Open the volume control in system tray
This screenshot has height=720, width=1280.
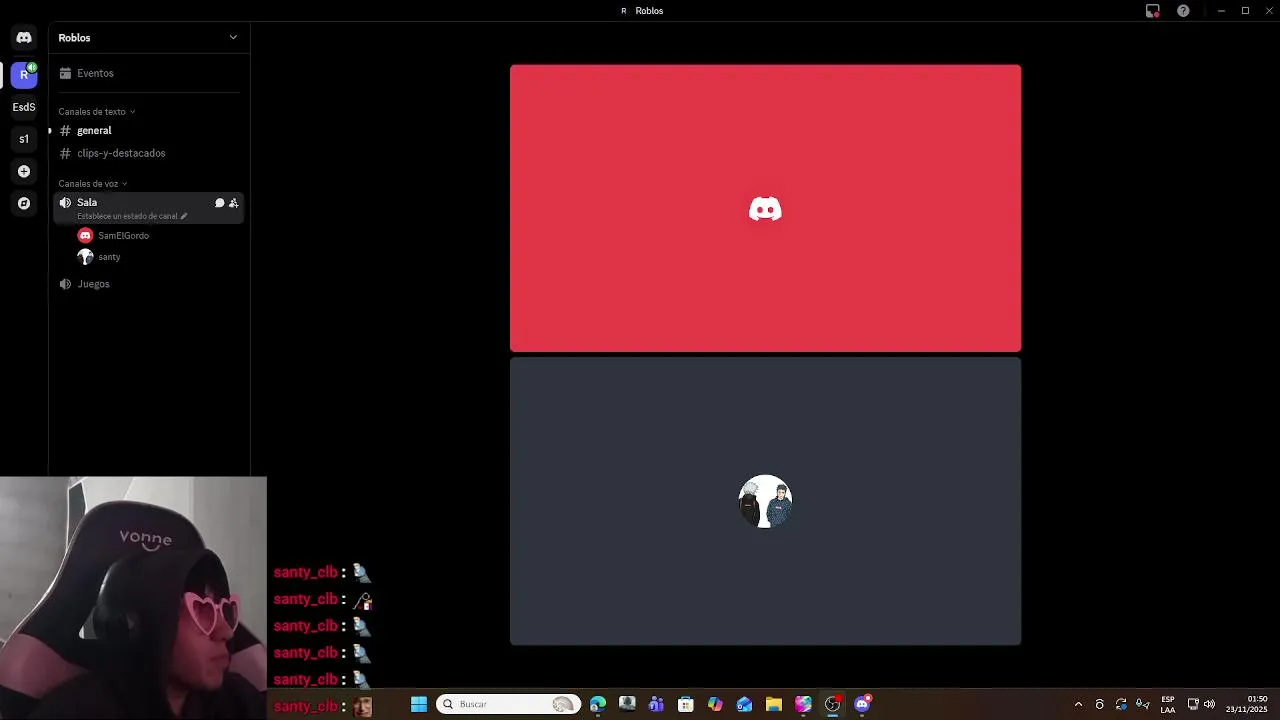click(1210, 704)
